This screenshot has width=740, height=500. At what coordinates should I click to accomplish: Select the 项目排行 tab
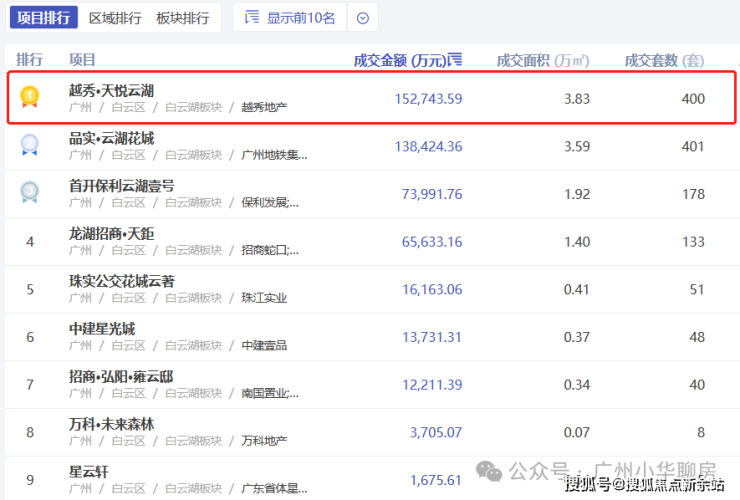[x=43, y=18]
